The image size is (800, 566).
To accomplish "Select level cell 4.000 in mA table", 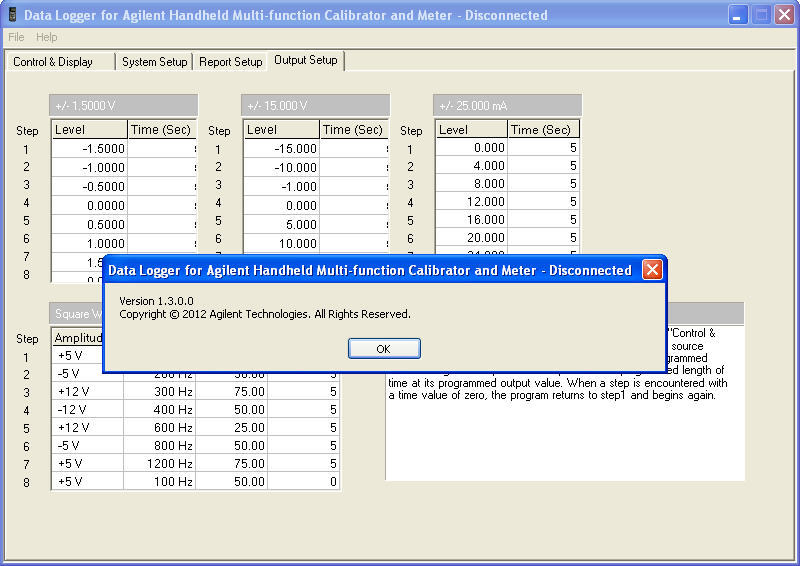I will tap(472, 165).
